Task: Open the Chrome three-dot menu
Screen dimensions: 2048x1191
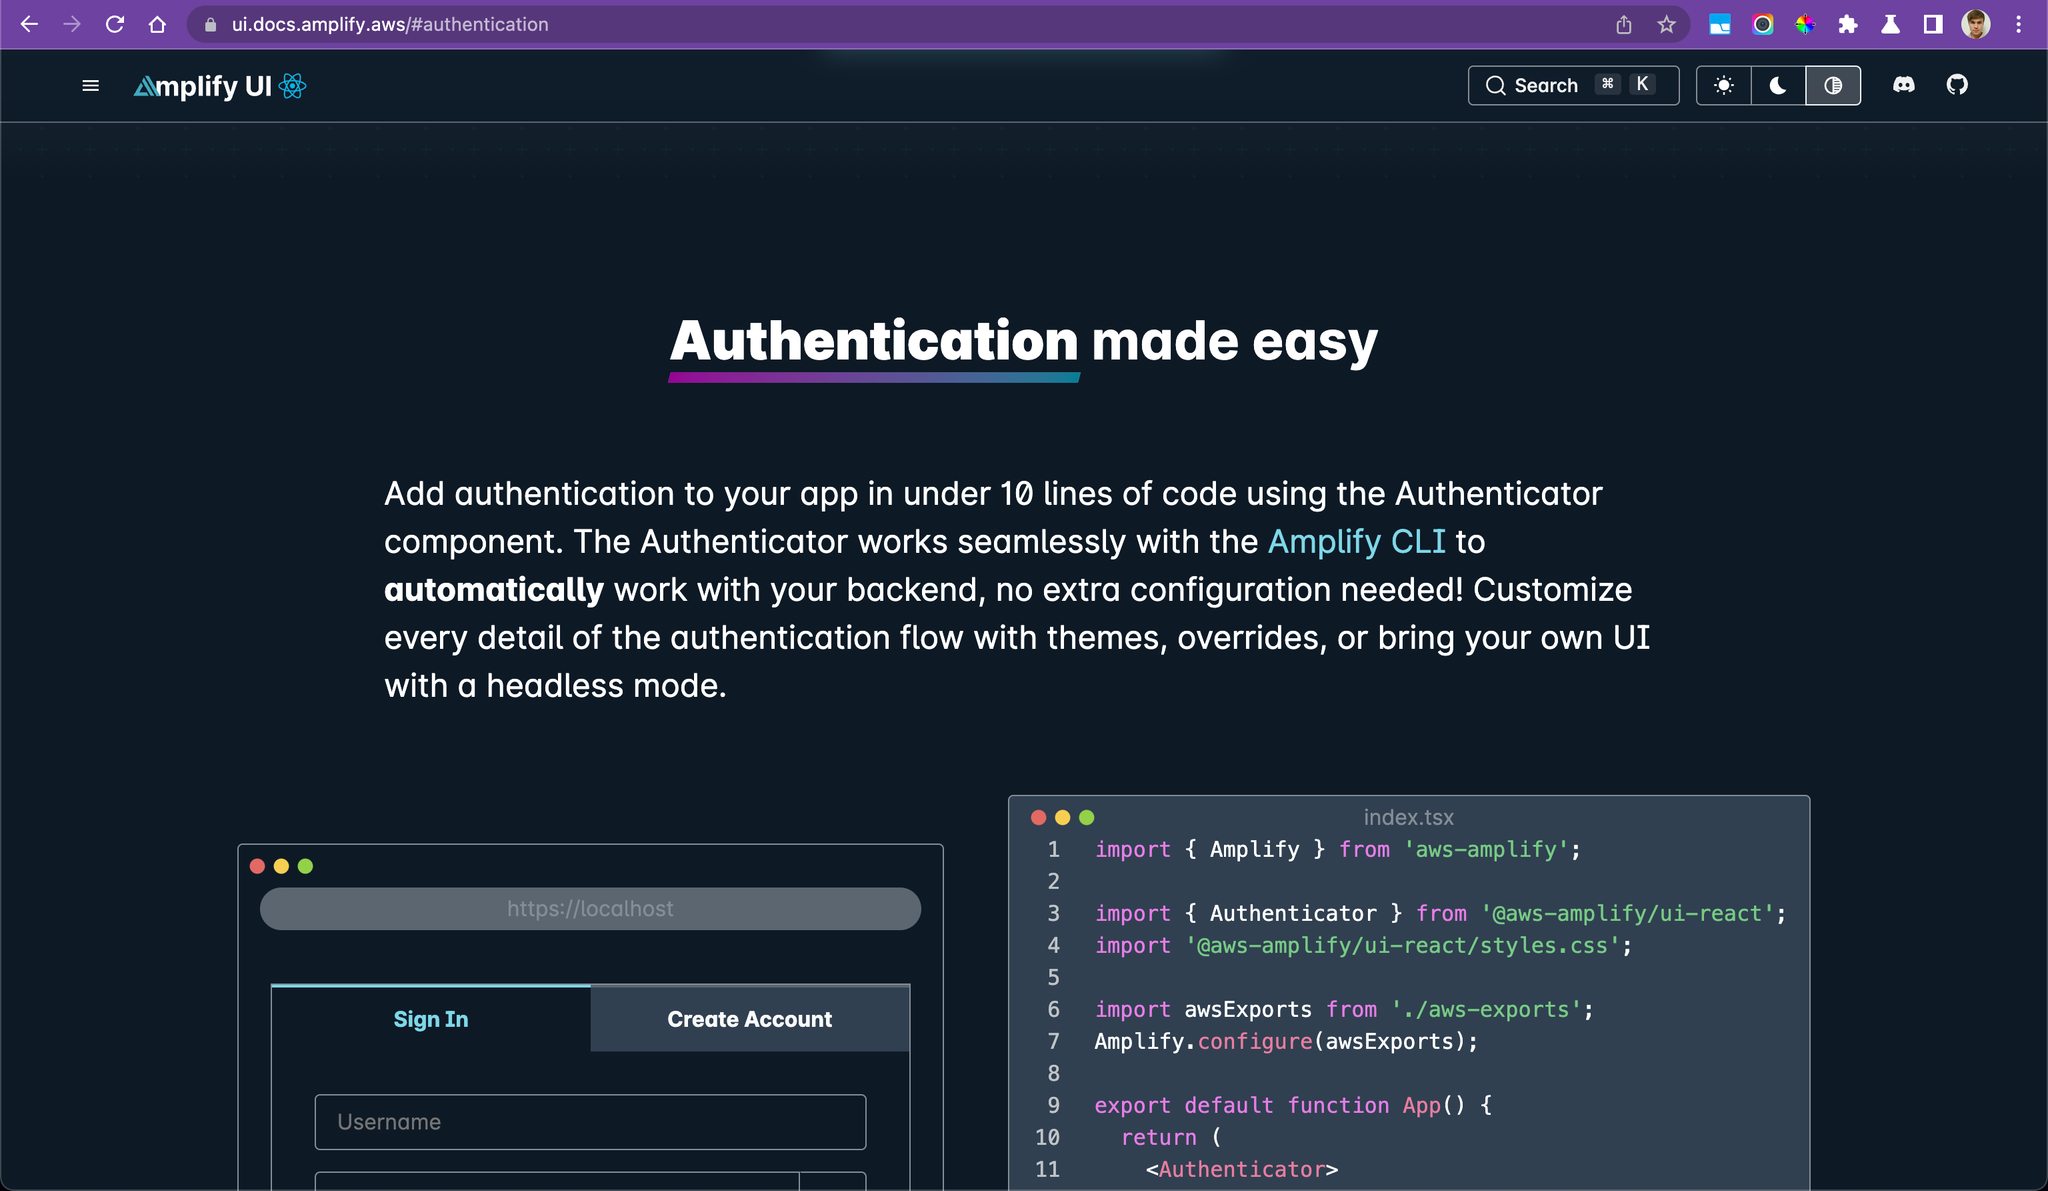Action: (x=2019, y=25)
